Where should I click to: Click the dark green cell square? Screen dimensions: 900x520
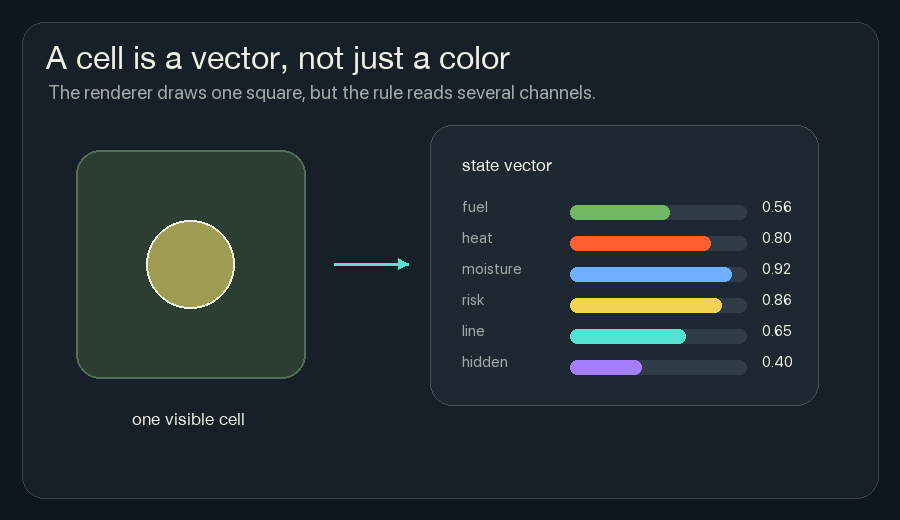point(191,265)
